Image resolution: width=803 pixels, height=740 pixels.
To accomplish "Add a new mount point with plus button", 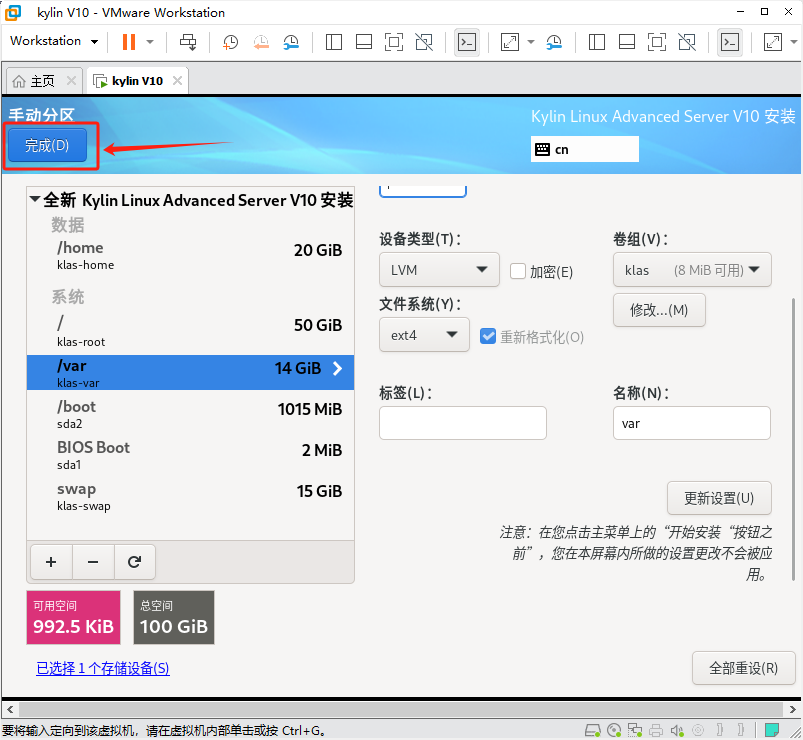I will [51, 563].
